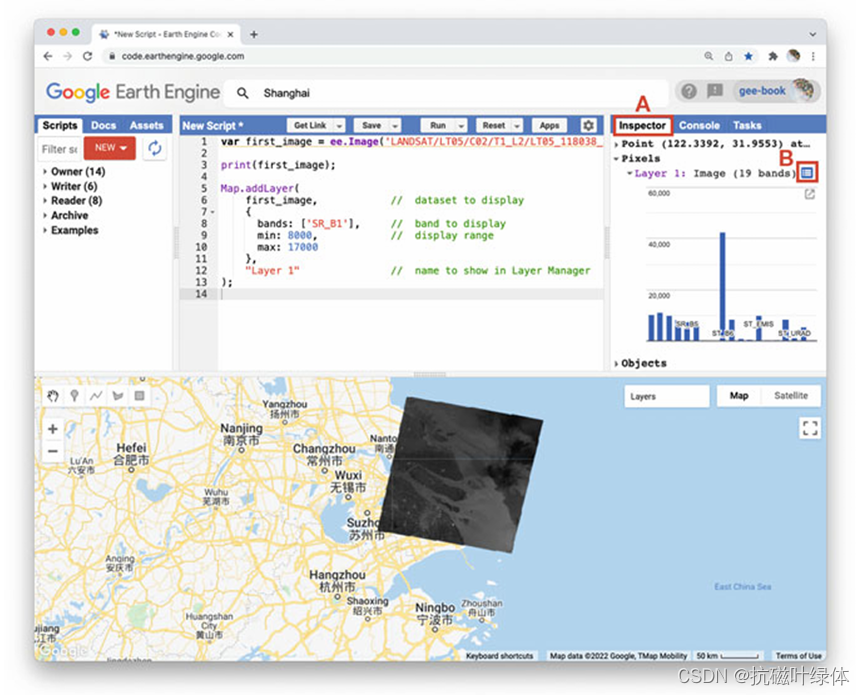Select the hand pan tool on map

point(53,396)
